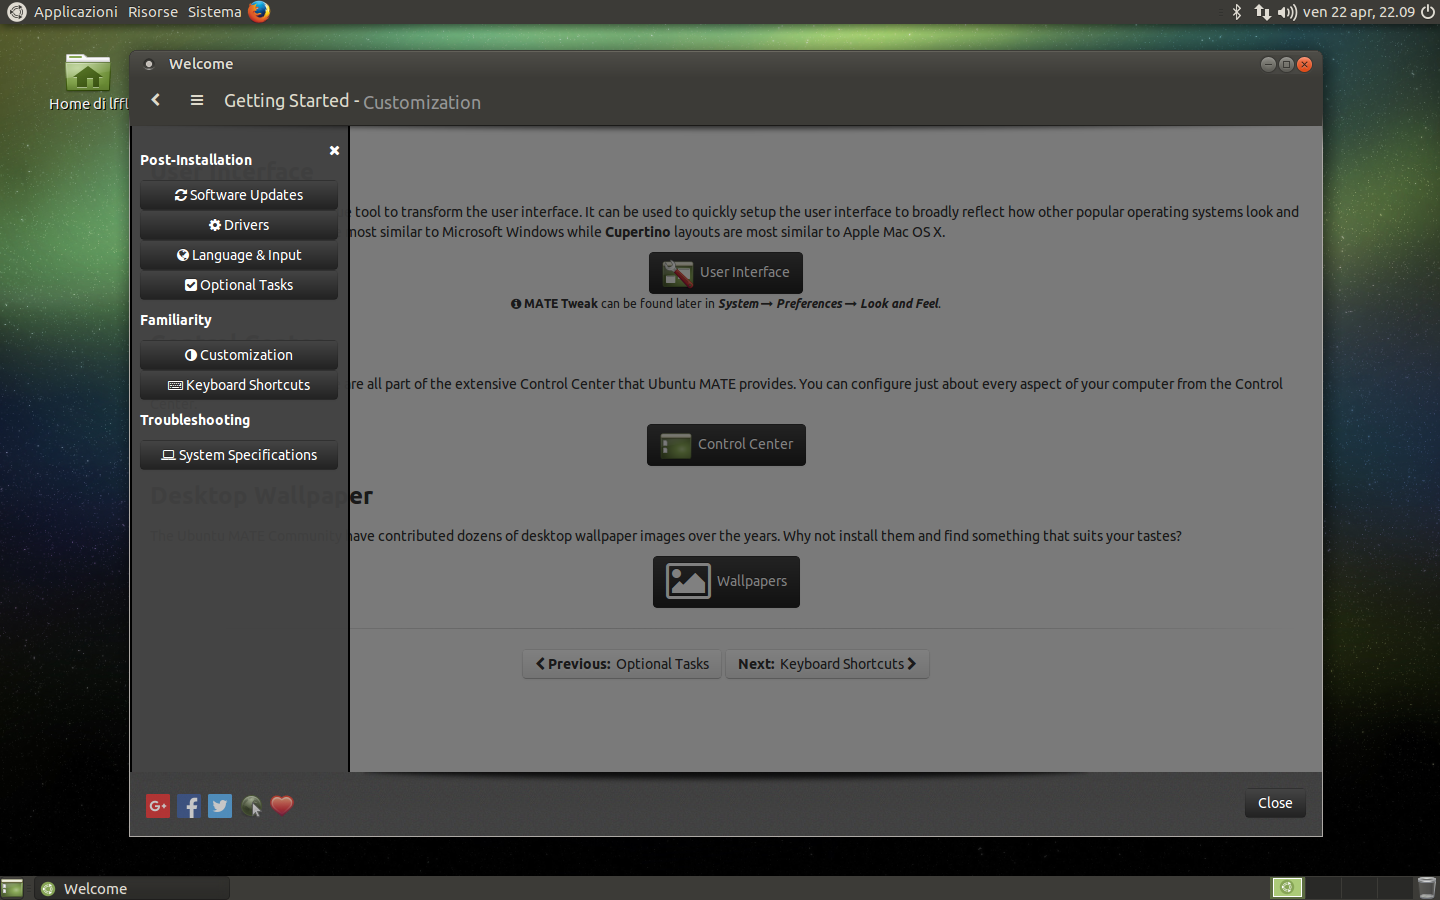Go back using the left arrow icon
Image resolution: width=1440 pixels, height=900 pixels.
click(156, 100)
